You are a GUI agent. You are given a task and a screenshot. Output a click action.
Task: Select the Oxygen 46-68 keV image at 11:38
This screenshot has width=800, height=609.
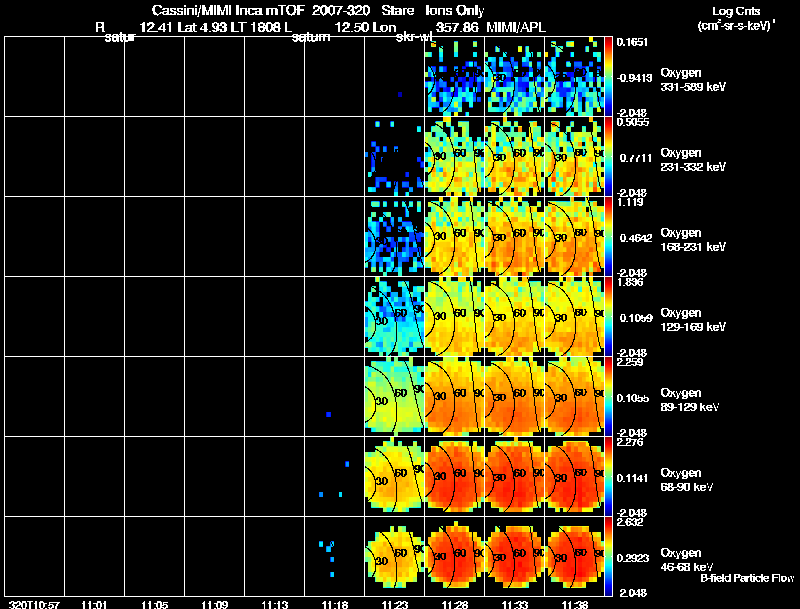coord(574,556)
